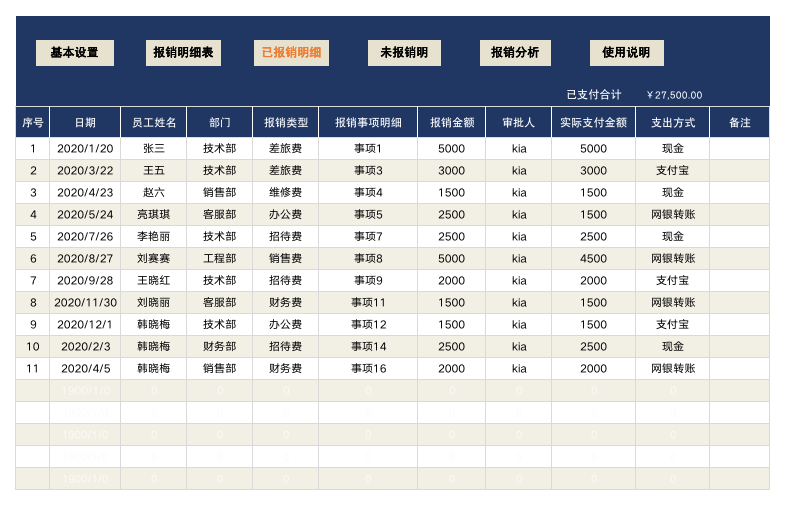Image resolution: width=785 pixels, height=505 pixels.
Task: Select date cell 2020/5/24
Action: tap(85, 215)
